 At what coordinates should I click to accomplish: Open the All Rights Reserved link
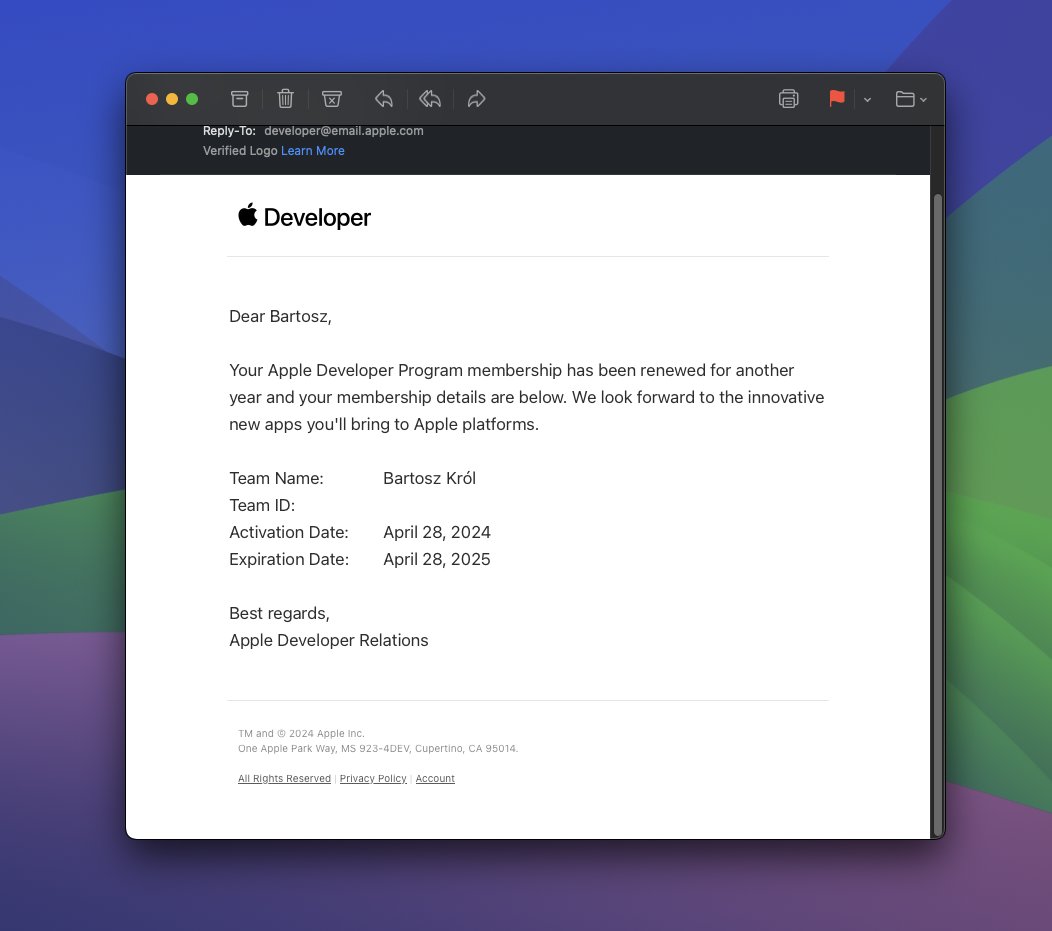click(284, 779)
